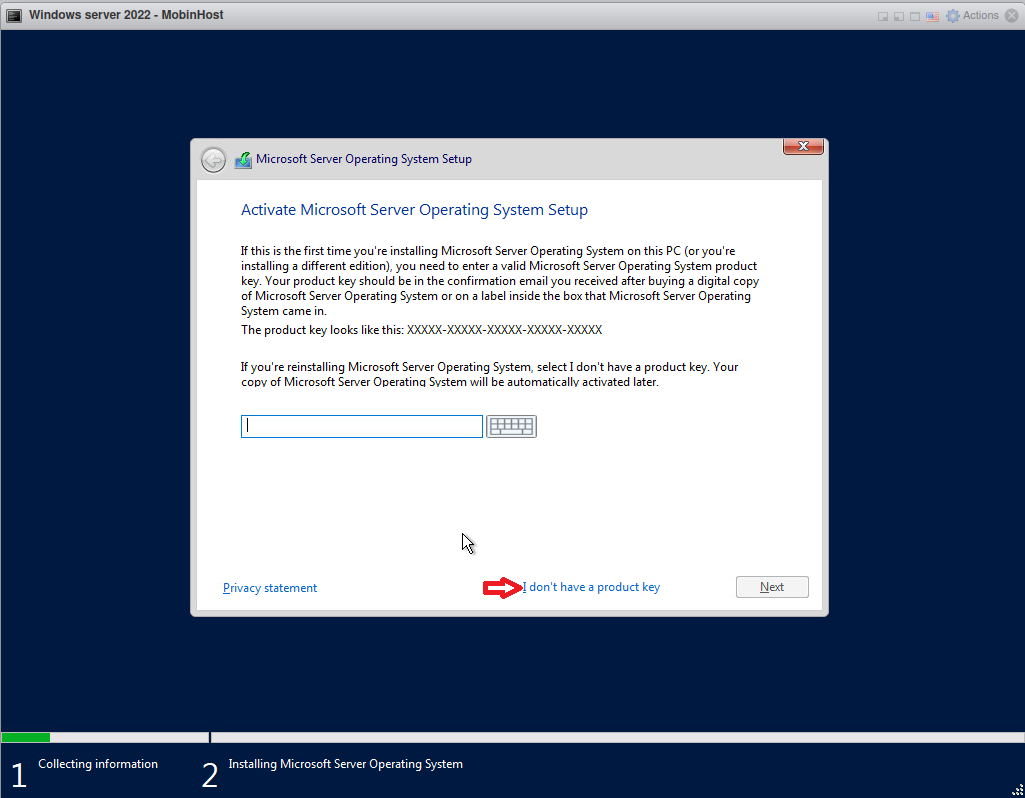The image size is (1025, 798).
Task: Click the Activate Microsoft Server Operating System Setup heading
Action: tap(414, 210)
